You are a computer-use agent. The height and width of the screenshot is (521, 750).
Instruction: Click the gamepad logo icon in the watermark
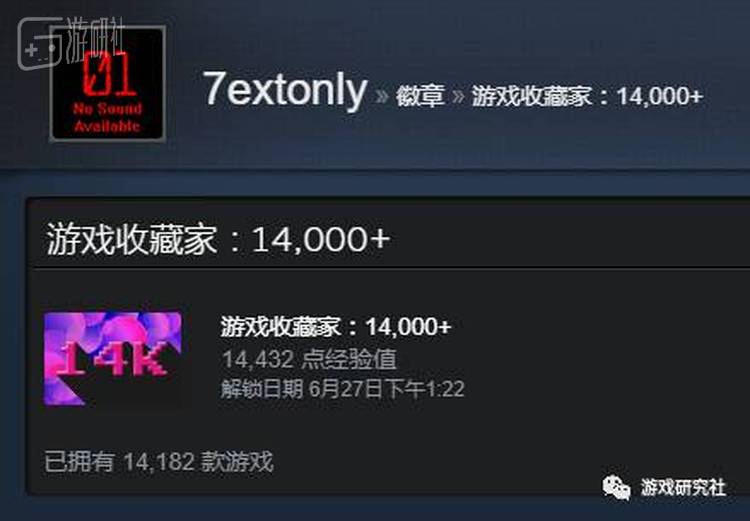tap(40, 44)
